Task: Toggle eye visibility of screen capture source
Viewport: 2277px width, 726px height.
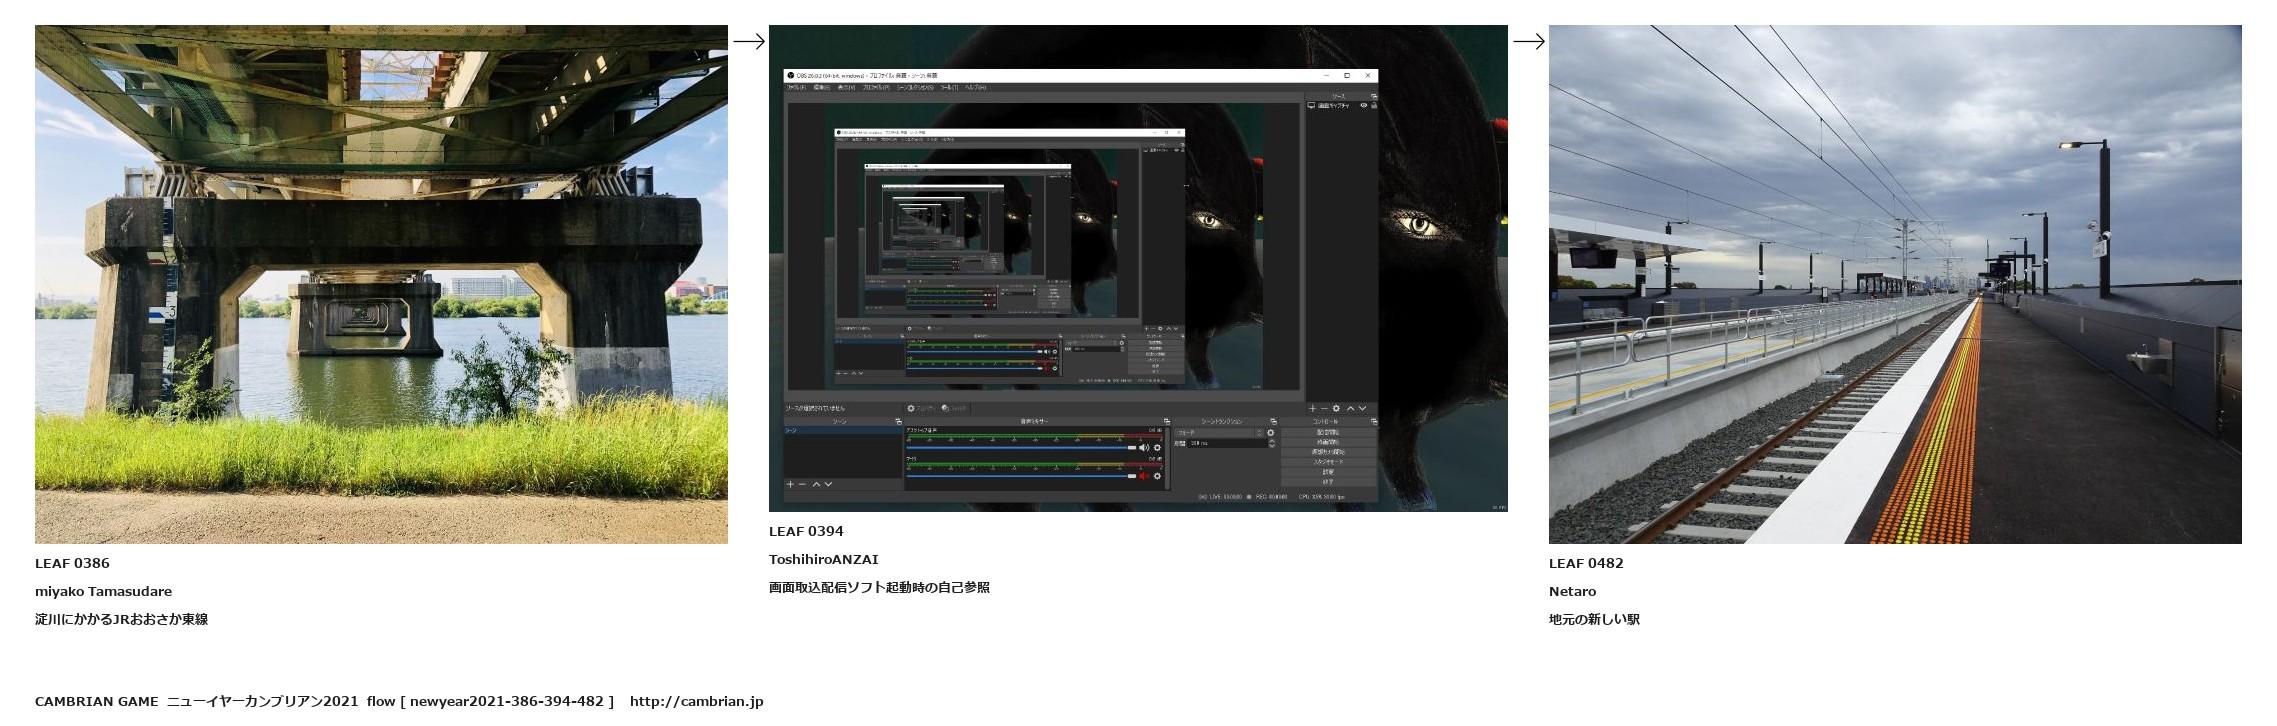Action: [1363, 105]
